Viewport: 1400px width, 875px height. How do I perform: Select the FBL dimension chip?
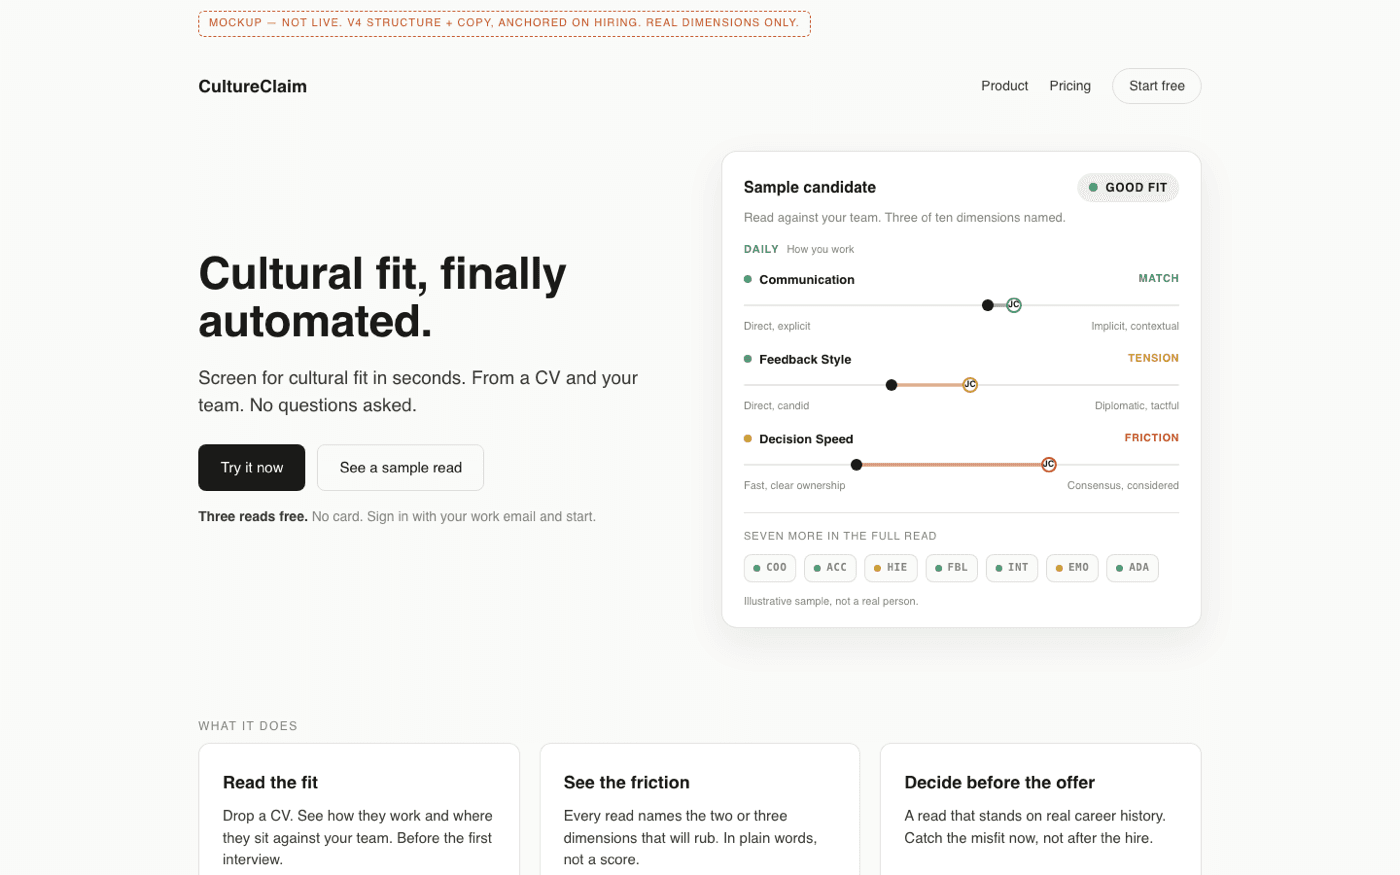(x=951, y=568)
